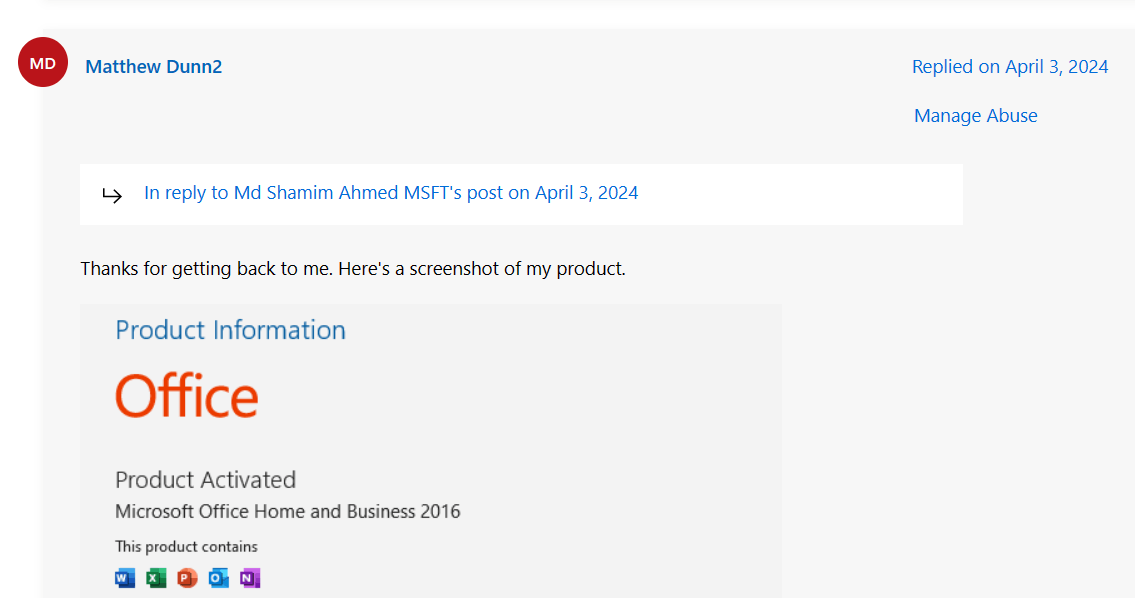Click the orange Office logo
The height and width of the screenshot is (598, 1135).
coord(187,395)
